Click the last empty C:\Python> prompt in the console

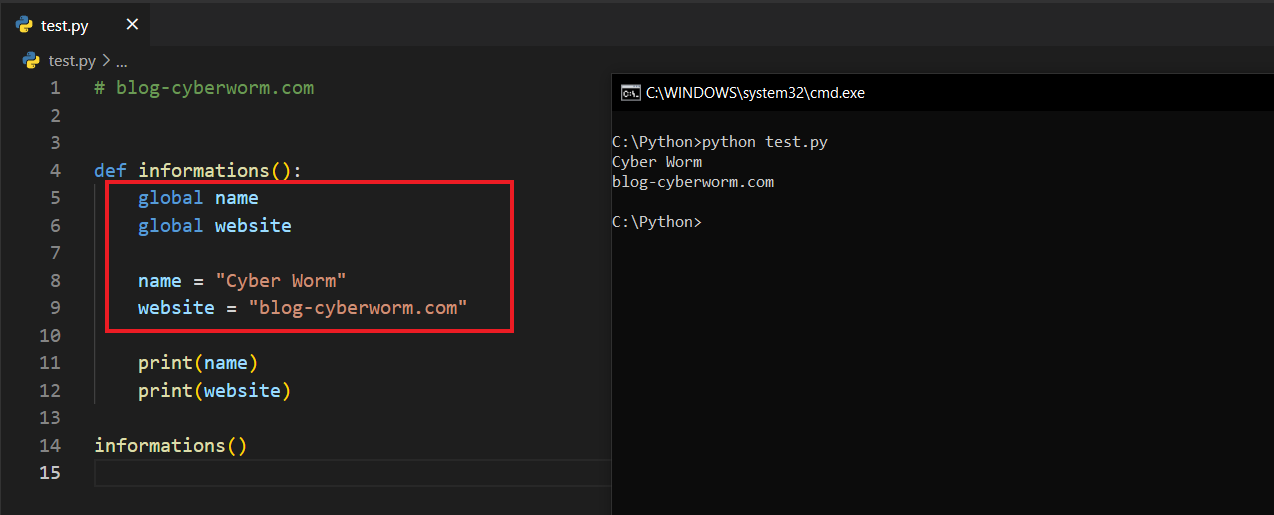tap(656, 222)
